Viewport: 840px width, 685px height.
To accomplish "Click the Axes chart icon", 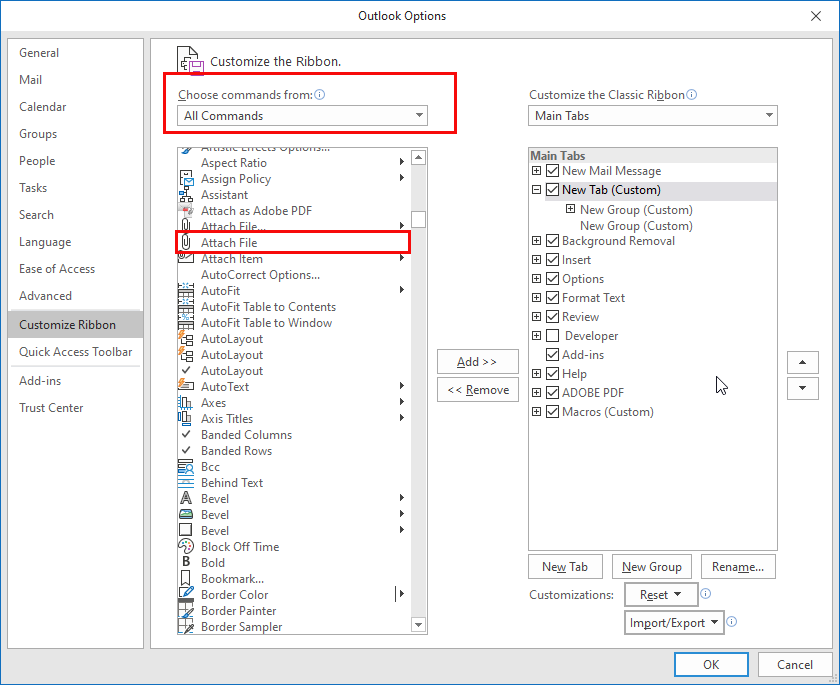I will pos(186,402).
